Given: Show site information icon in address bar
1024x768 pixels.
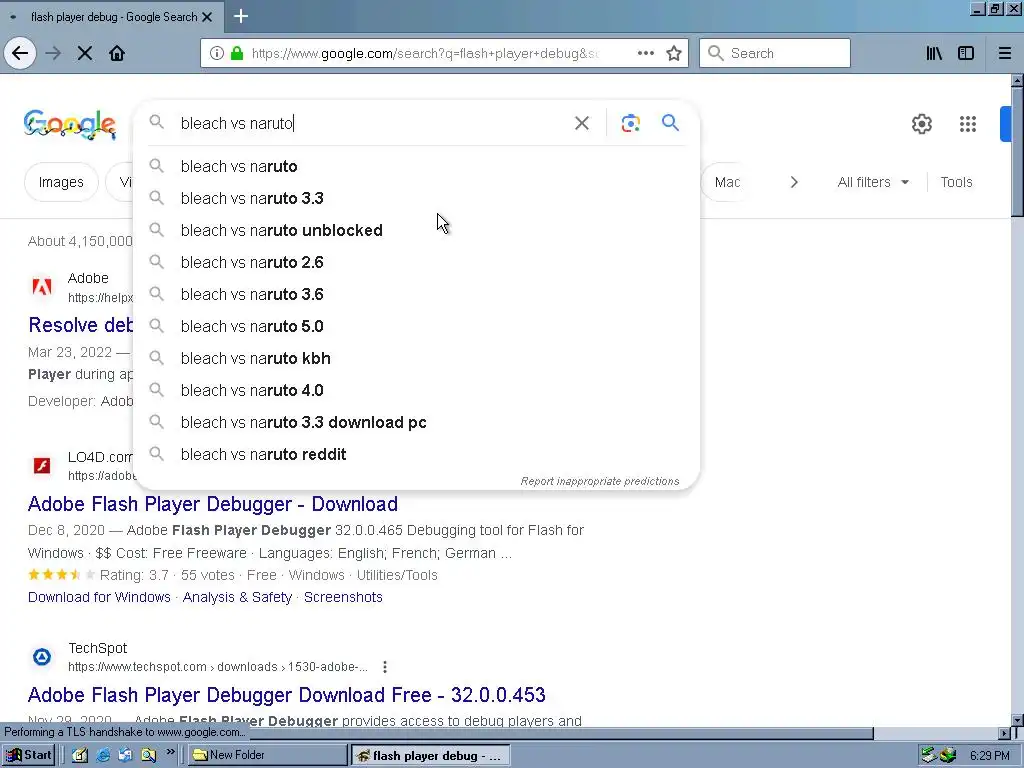Looking at the screenshot, I should point(217,53).
